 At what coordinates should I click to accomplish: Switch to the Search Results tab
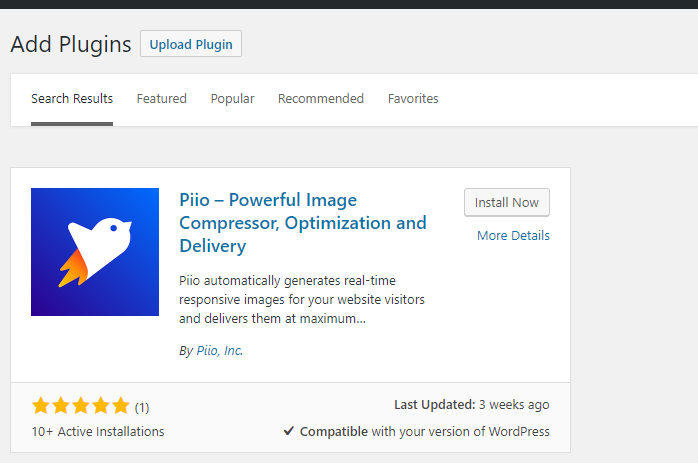click(72, 98)
